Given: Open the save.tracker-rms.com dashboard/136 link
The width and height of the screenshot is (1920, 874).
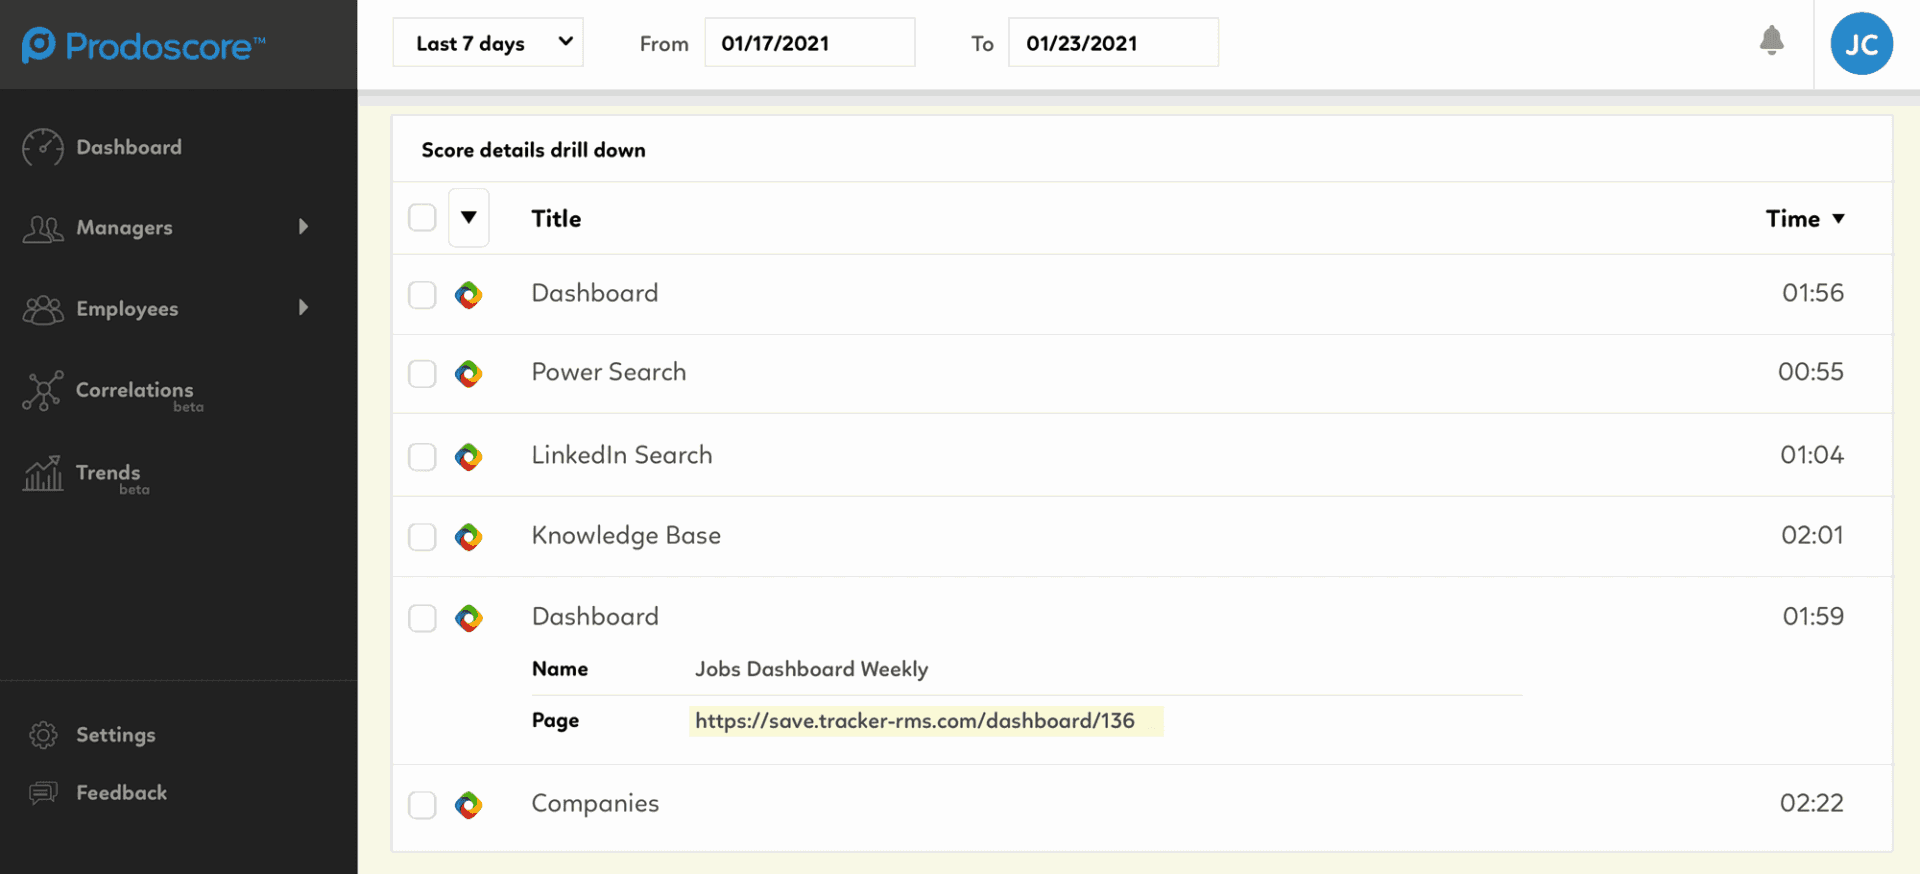Looking at the screenshot, I should click(915, 721).
